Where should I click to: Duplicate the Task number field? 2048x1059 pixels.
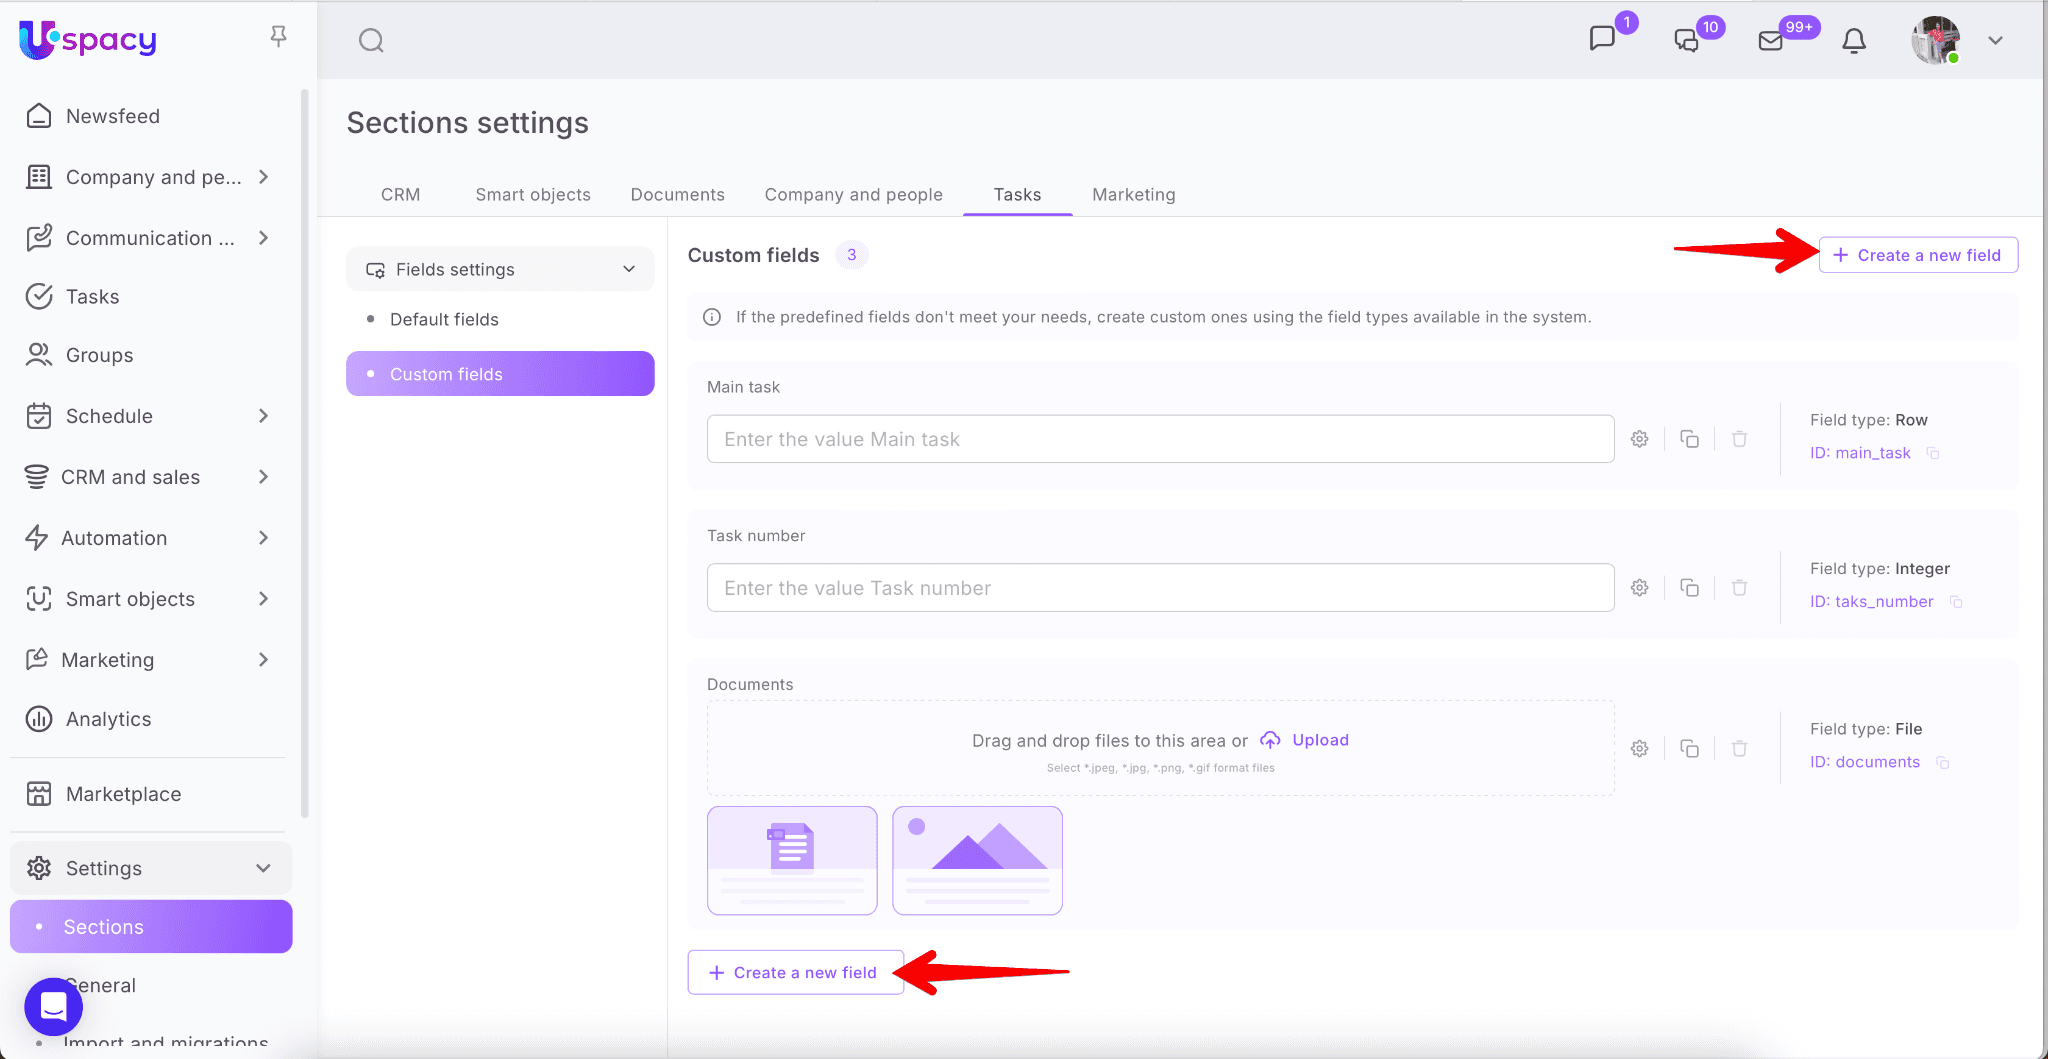pos(1689,588)
